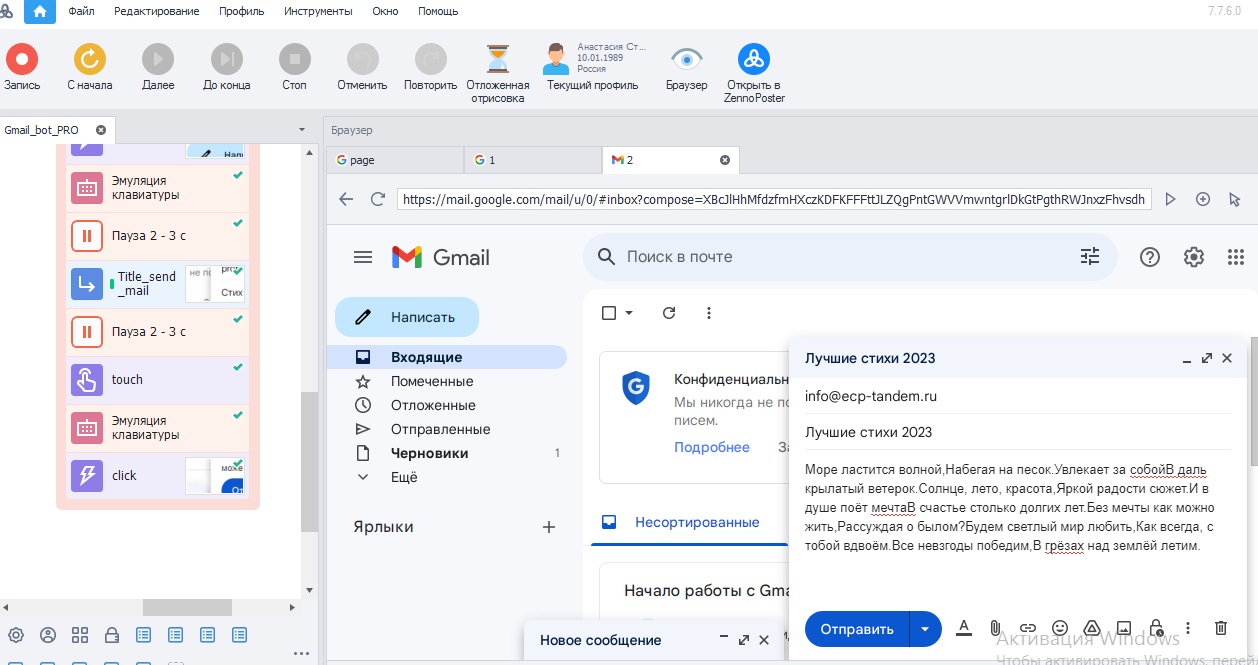Open Черновики folder

(430, 453)
